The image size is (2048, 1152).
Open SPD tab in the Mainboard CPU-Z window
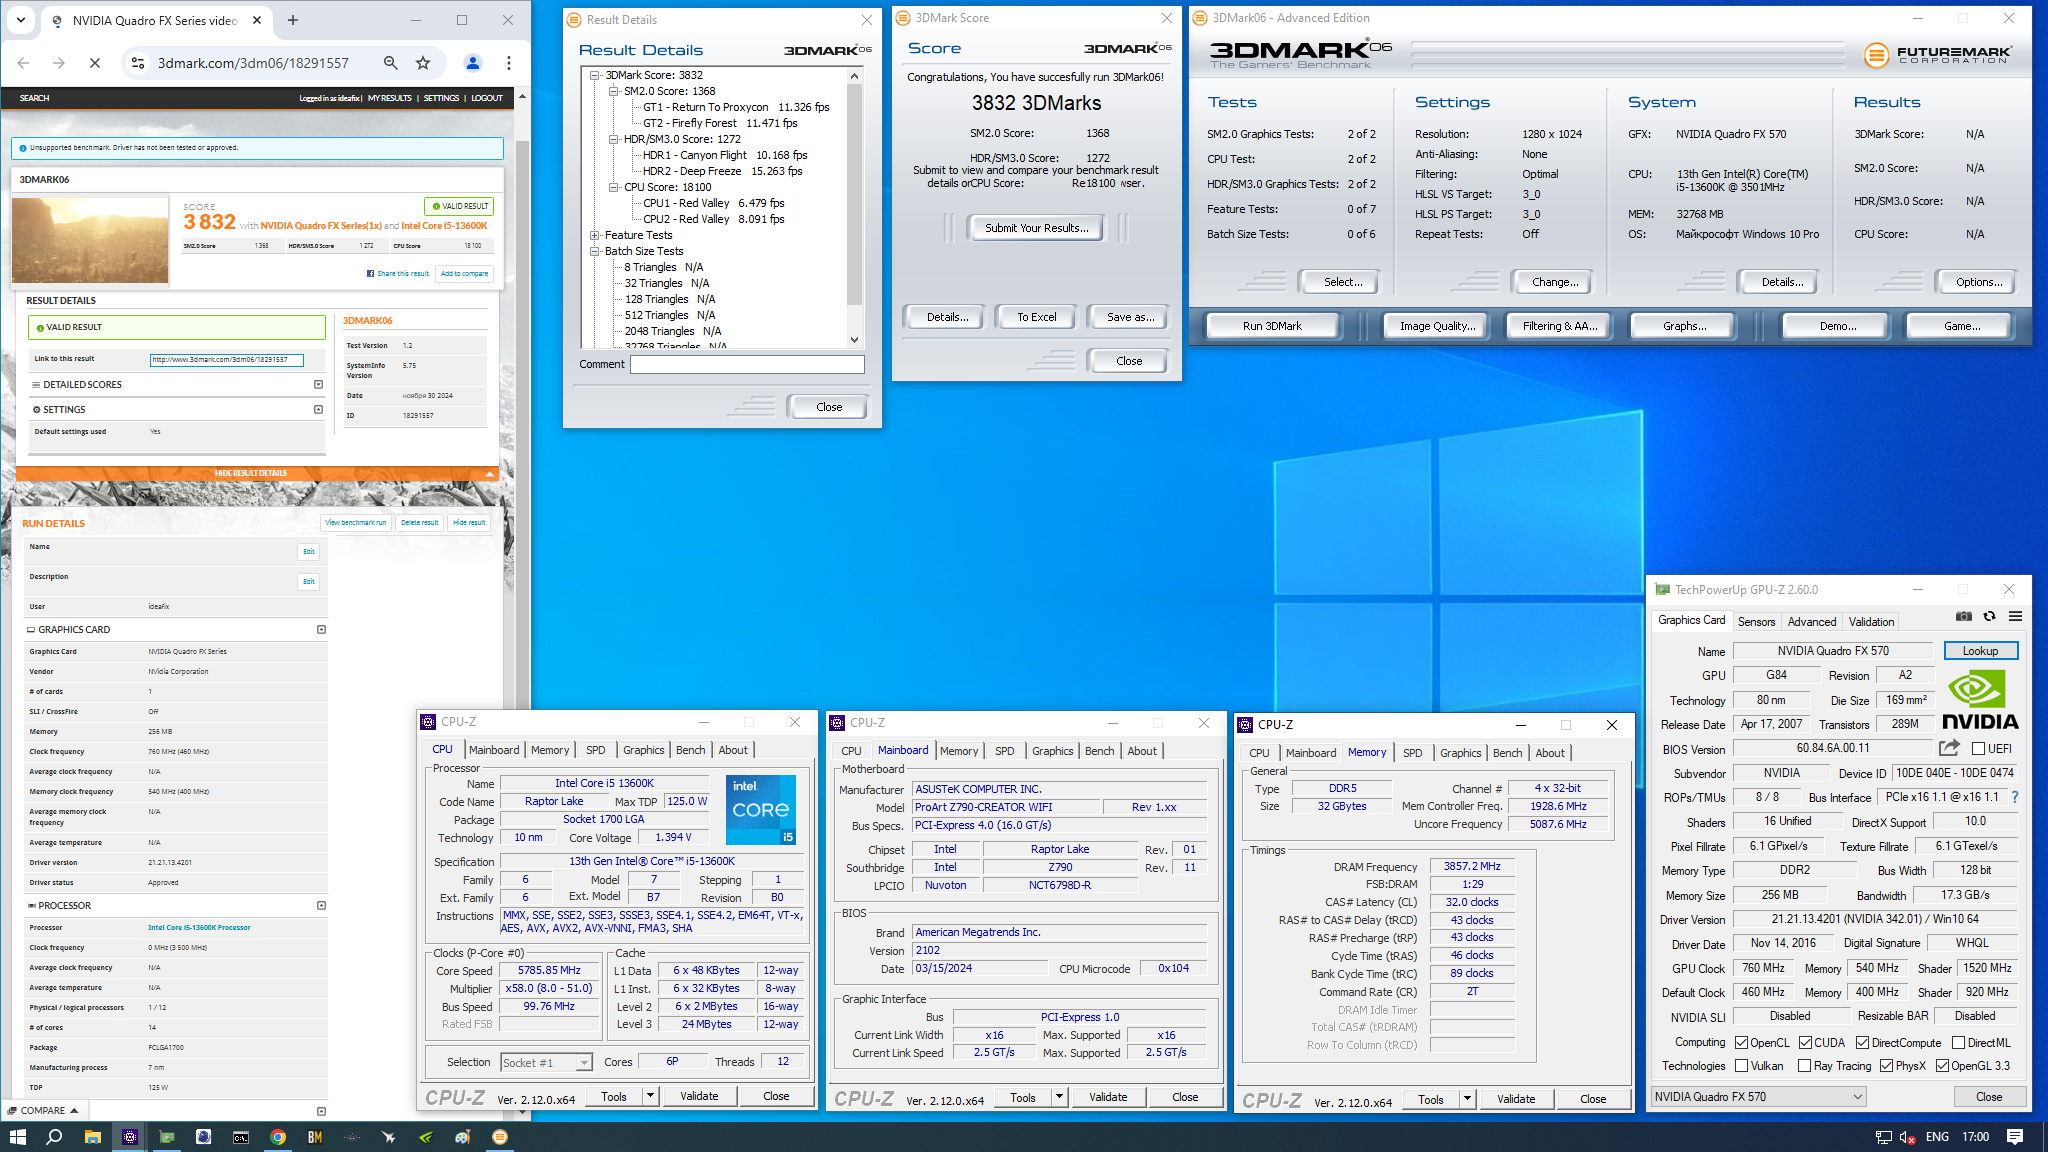[1005, 751]
